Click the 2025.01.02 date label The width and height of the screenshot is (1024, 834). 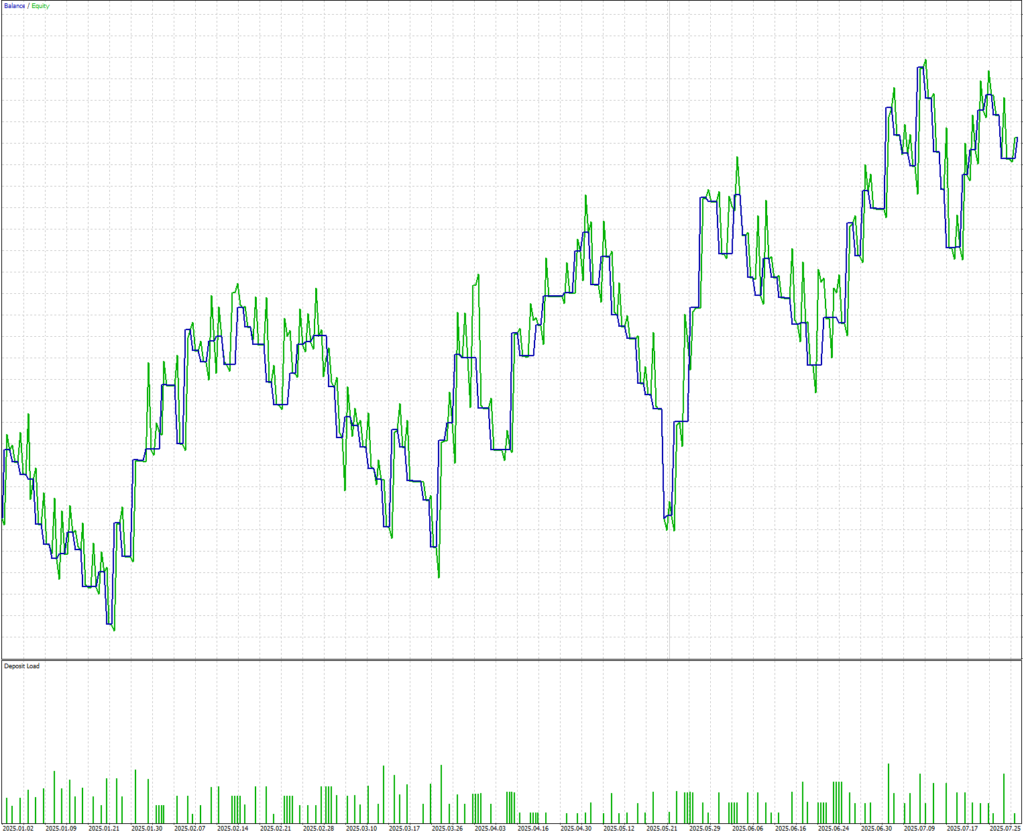point(18,828)
